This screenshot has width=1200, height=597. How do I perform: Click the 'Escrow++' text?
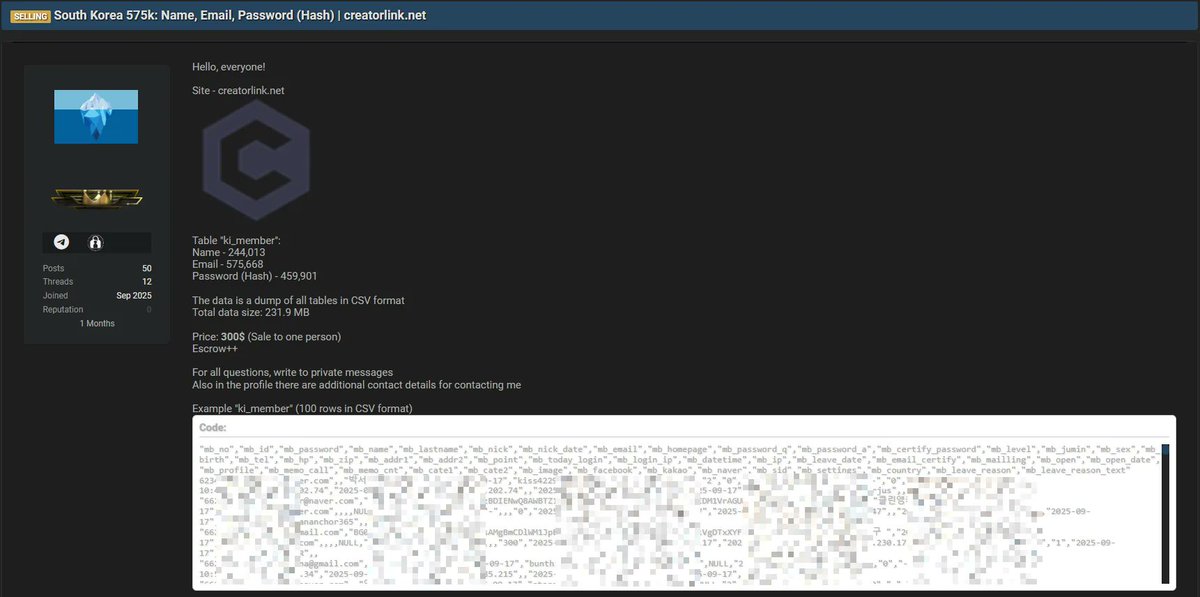213,348
